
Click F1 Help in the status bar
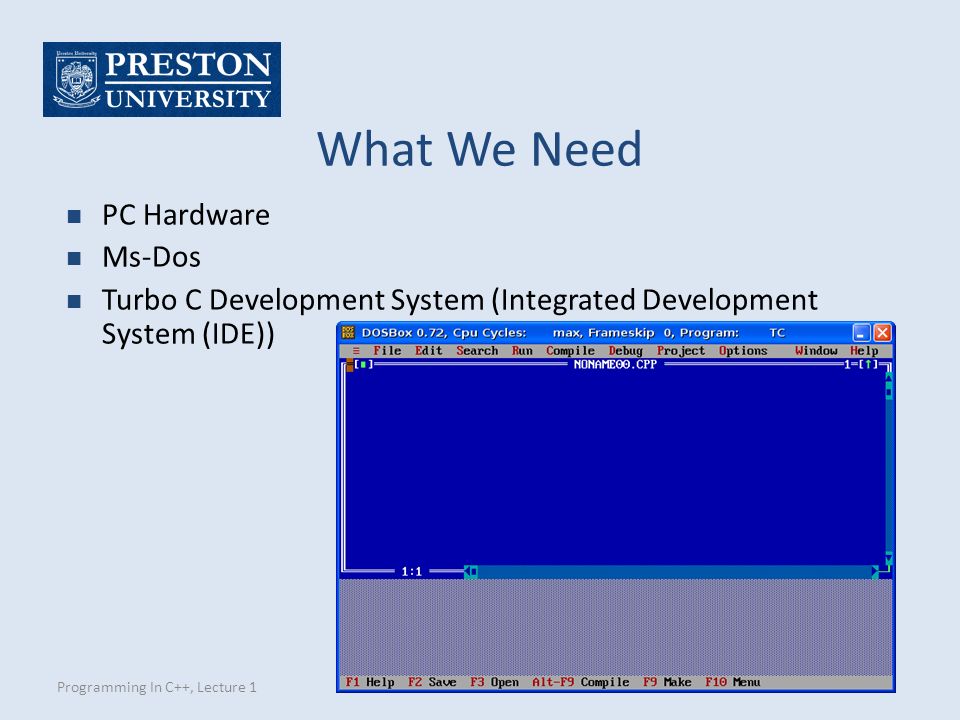[370, 682]
